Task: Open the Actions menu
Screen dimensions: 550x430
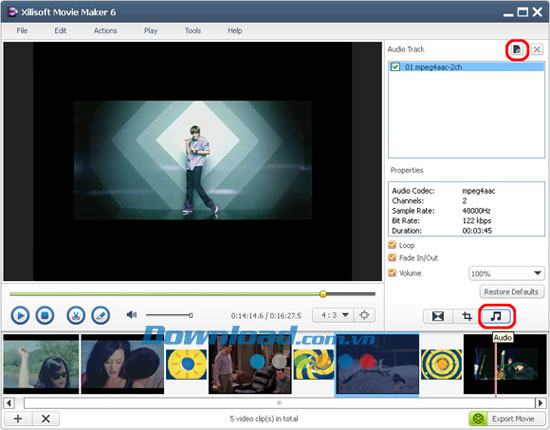Action: point(105,31)
